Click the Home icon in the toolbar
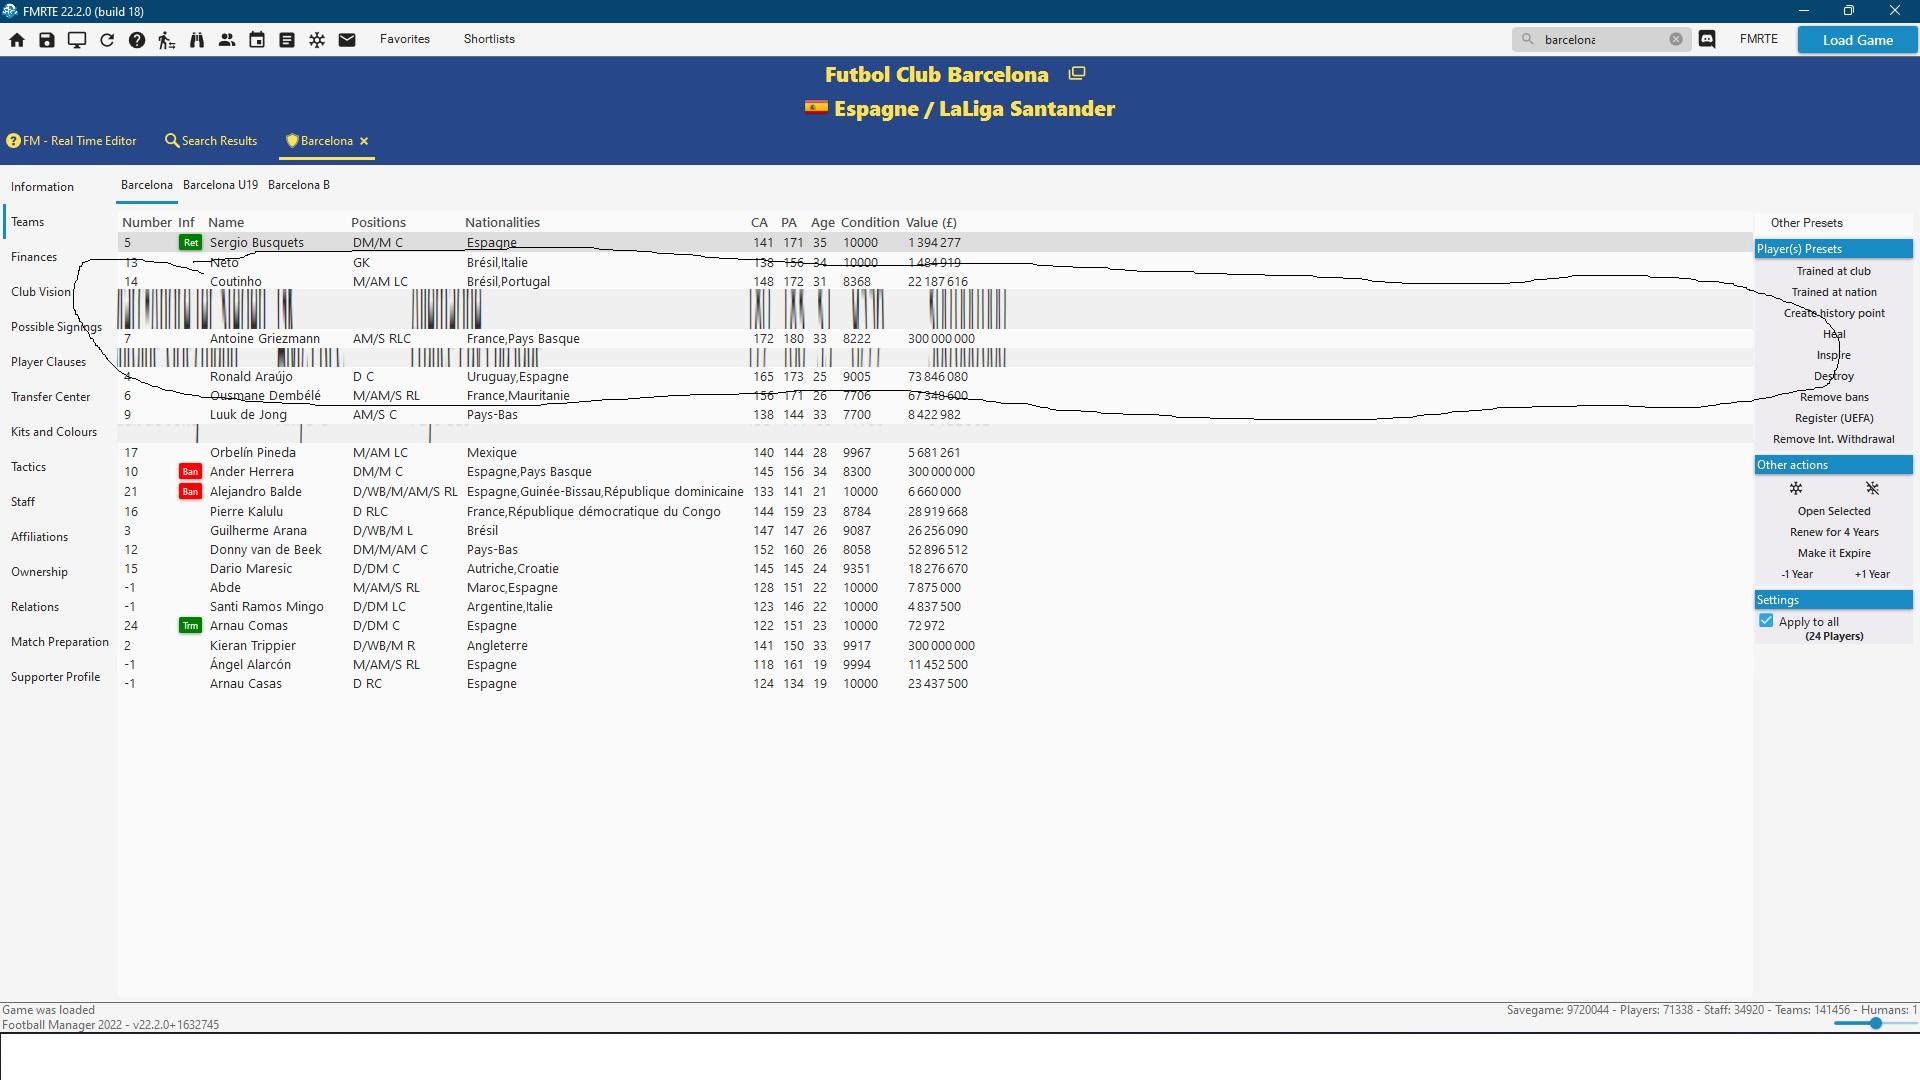Viewport: 1920px width, 1080px height. pos(17,40)
